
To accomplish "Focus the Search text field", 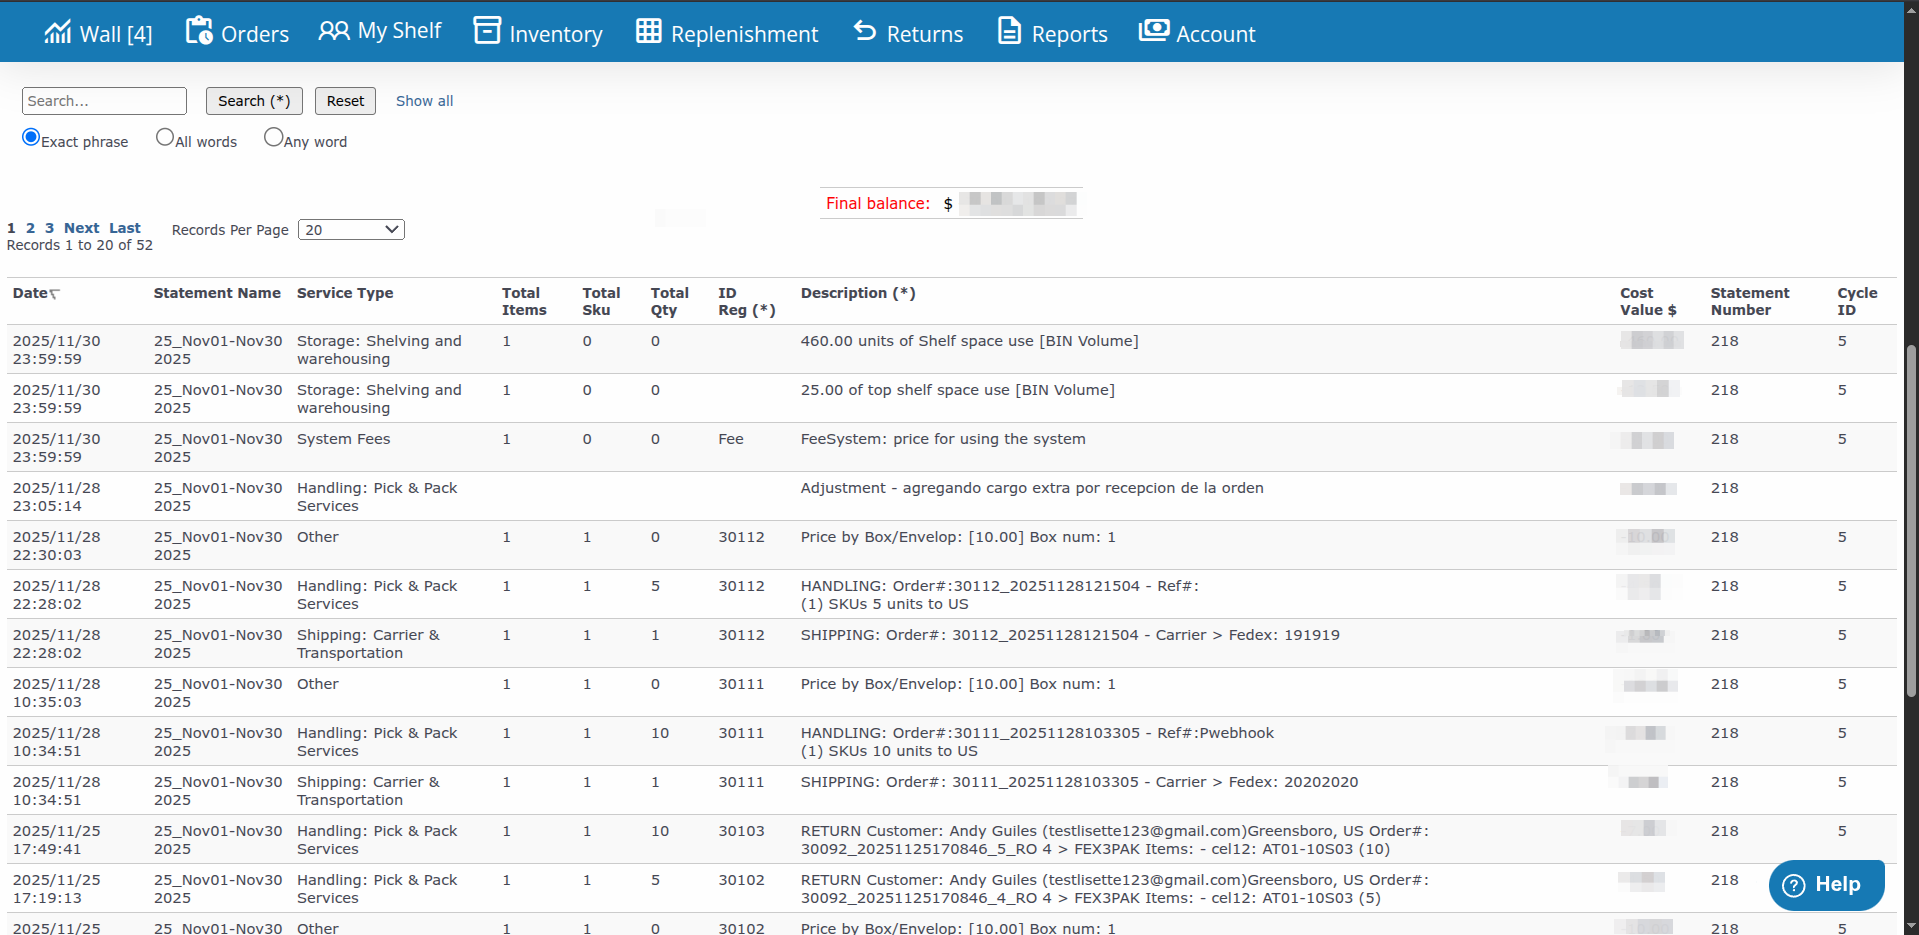I will tap(104, 101).
